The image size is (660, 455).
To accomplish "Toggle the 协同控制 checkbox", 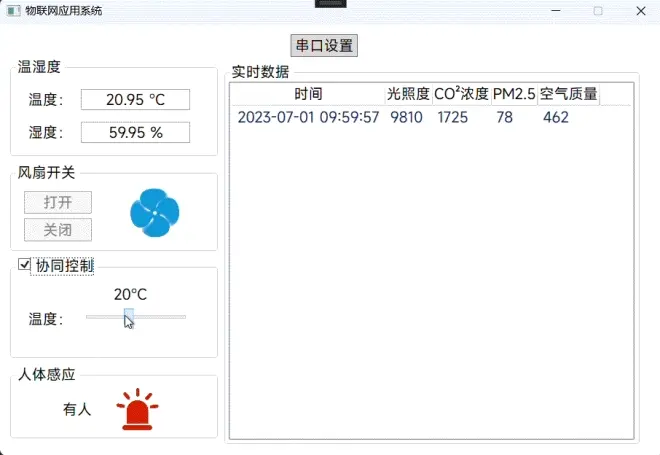I will tap(24, 265).
